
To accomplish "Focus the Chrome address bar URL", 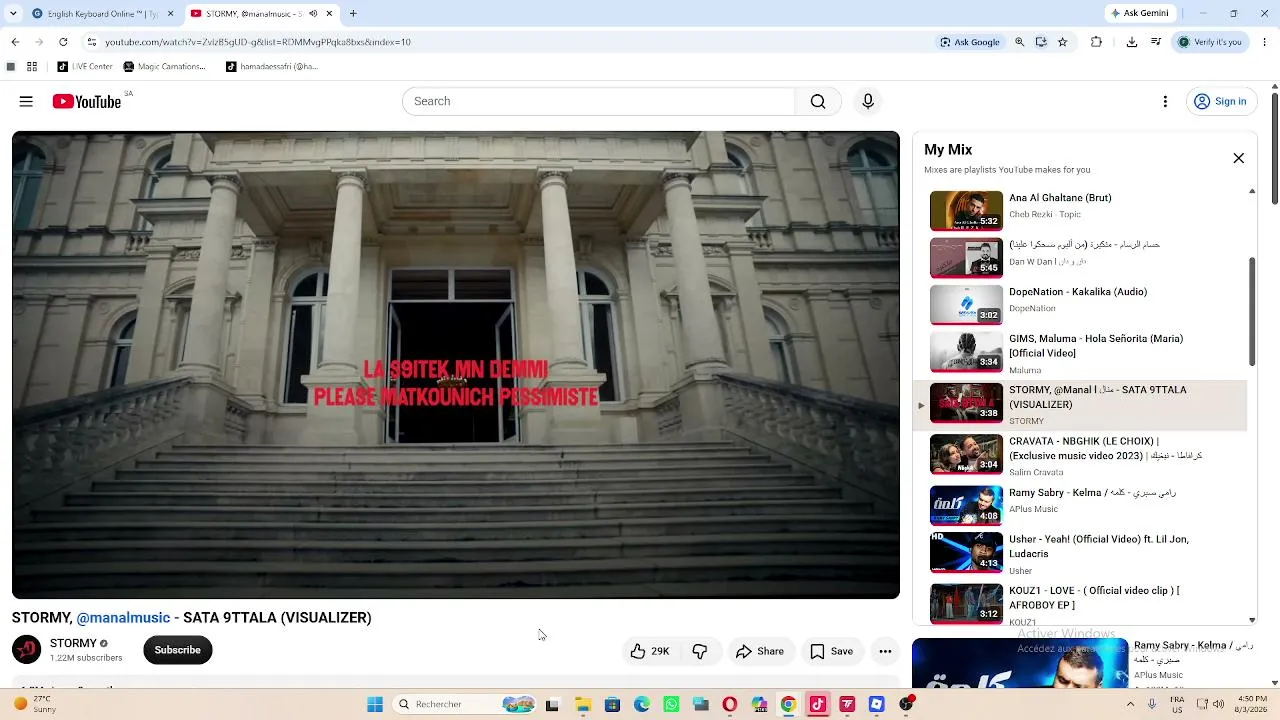I will [x=258, y=42].
